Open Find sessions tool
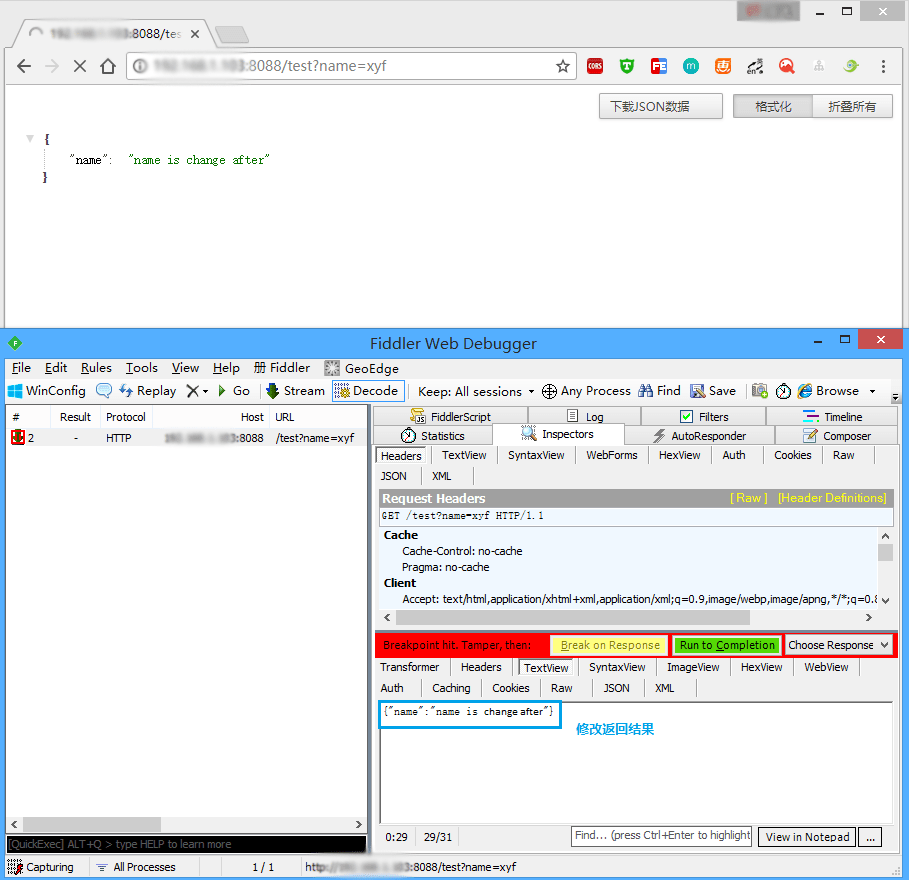Image resolution: width=909 pixels, height=880 pixels. (659, 391)
